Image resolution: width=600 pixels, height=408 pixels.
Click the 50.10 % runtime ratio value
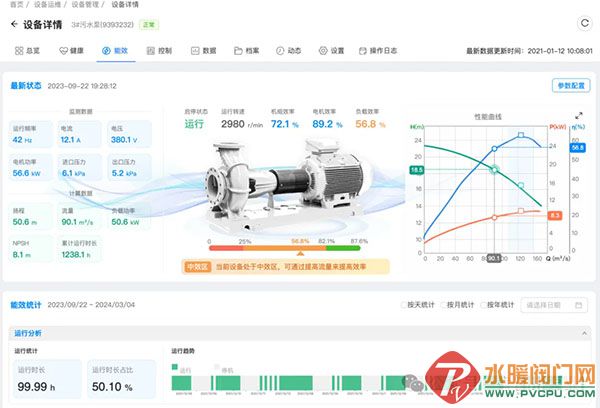point(112,387)
